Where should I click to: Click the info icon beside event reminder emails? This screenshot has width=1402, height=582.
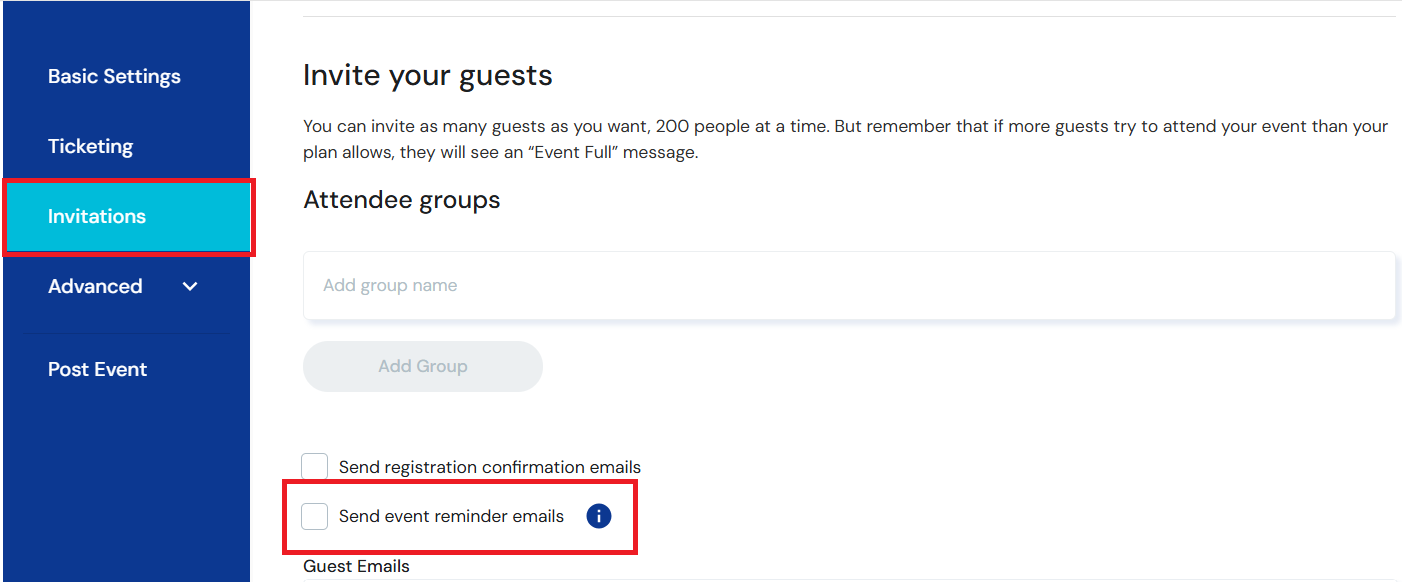598,516
